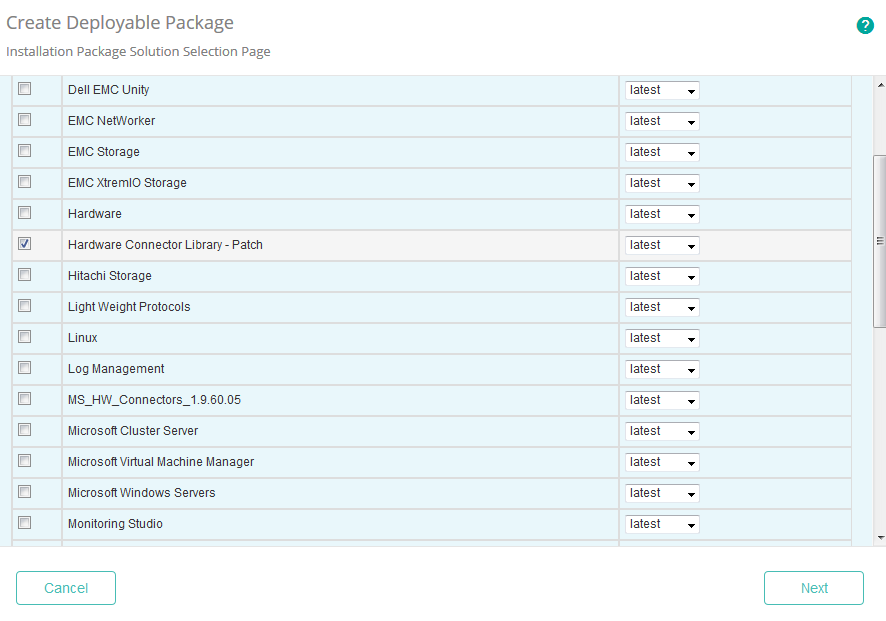Click the Next button
886x621 pixels.
813,588
